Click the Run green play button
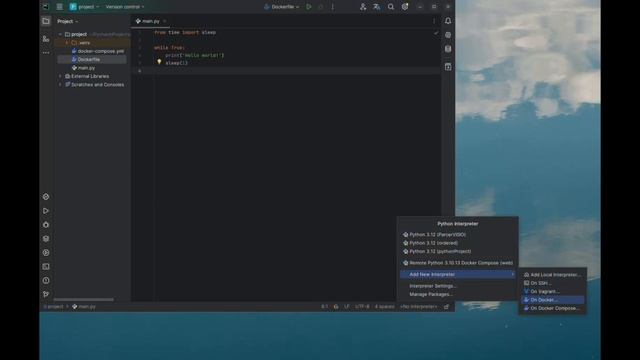The height and width of the screenshot is (360, 640). 309,7
